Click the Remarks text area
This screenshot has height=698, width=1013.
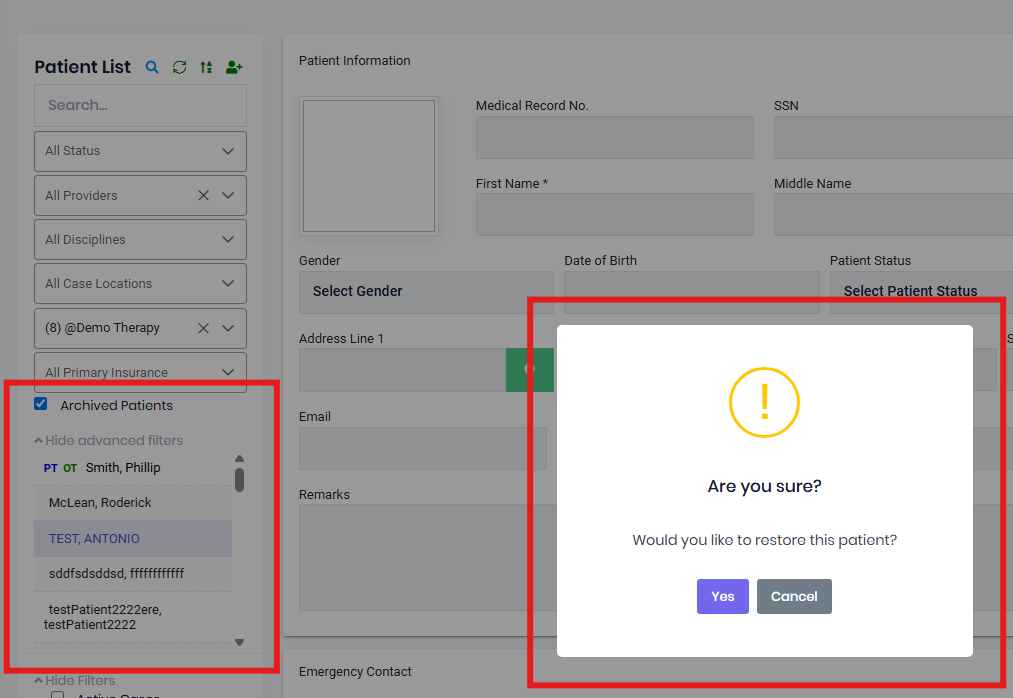(x=427, y=558)
